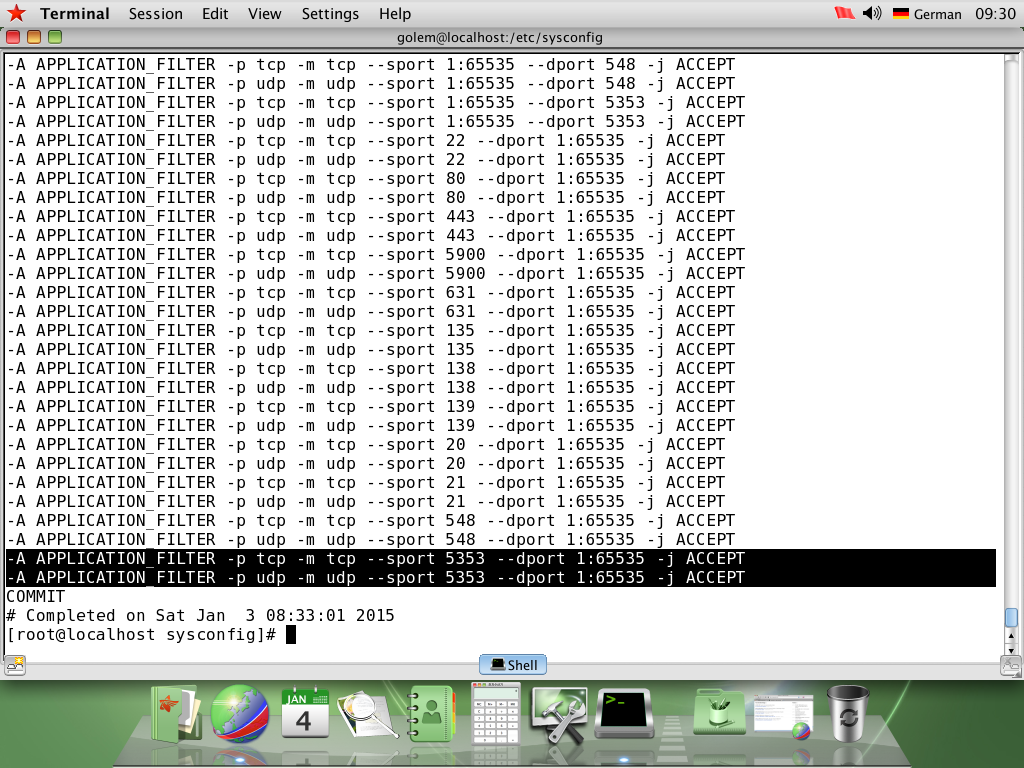Open the Session menu

[154, 14]
